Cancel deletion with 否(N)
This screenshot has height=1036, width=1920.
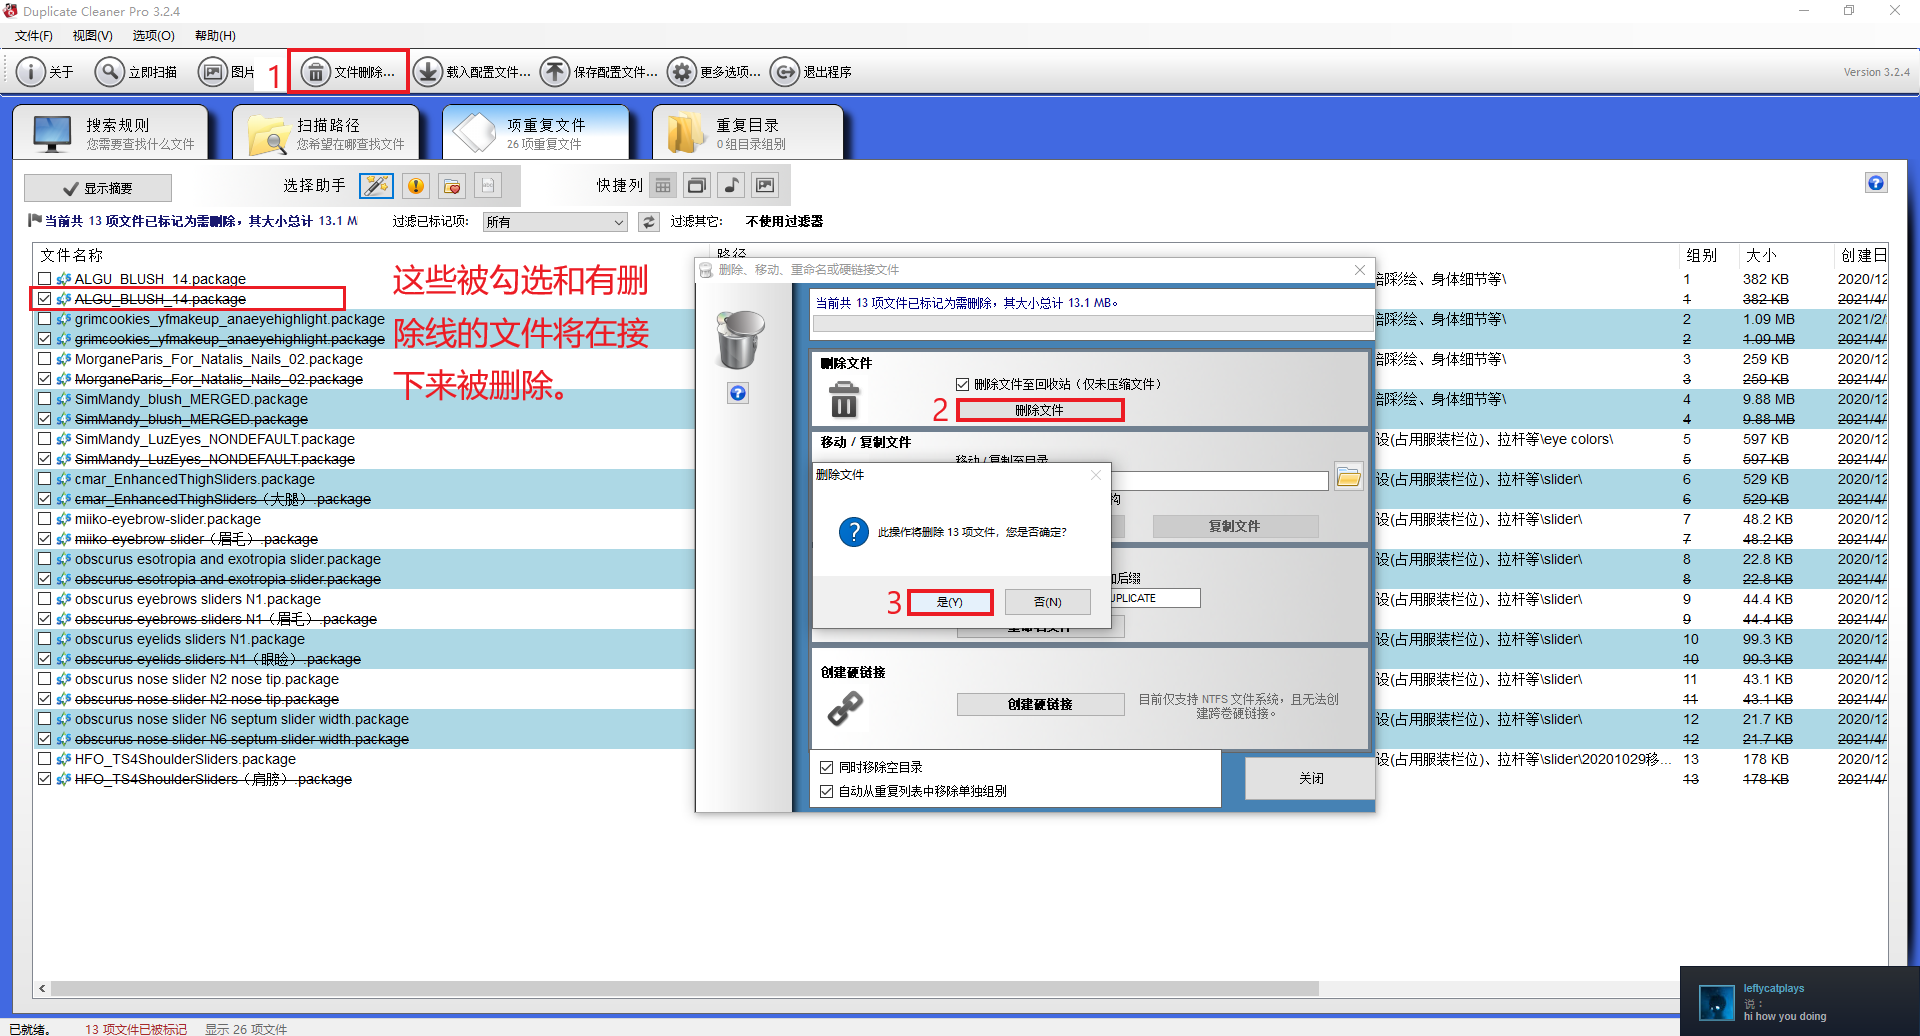point(1048,602)
